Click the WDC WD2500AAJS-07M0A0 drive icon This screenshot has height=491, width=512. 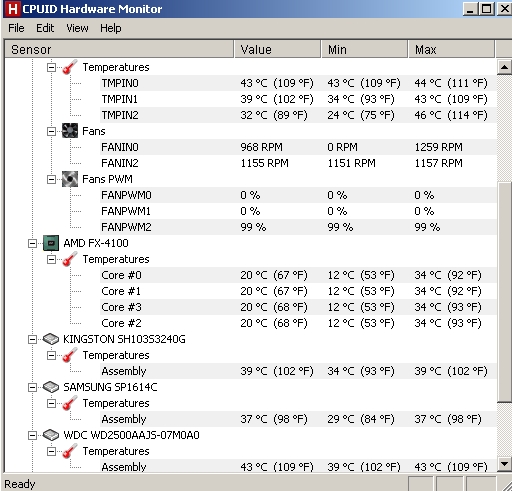click(51, 435)
